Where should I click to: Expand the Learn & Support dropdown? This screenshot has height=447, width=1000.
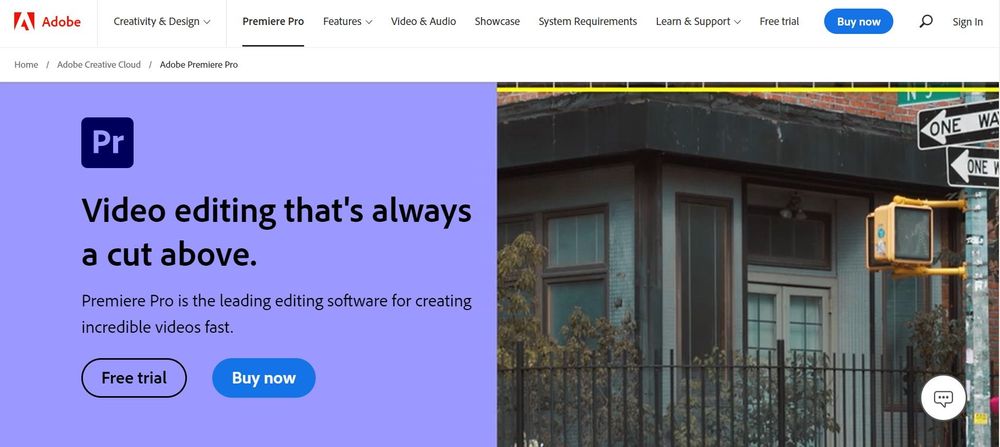pos(698,22)
